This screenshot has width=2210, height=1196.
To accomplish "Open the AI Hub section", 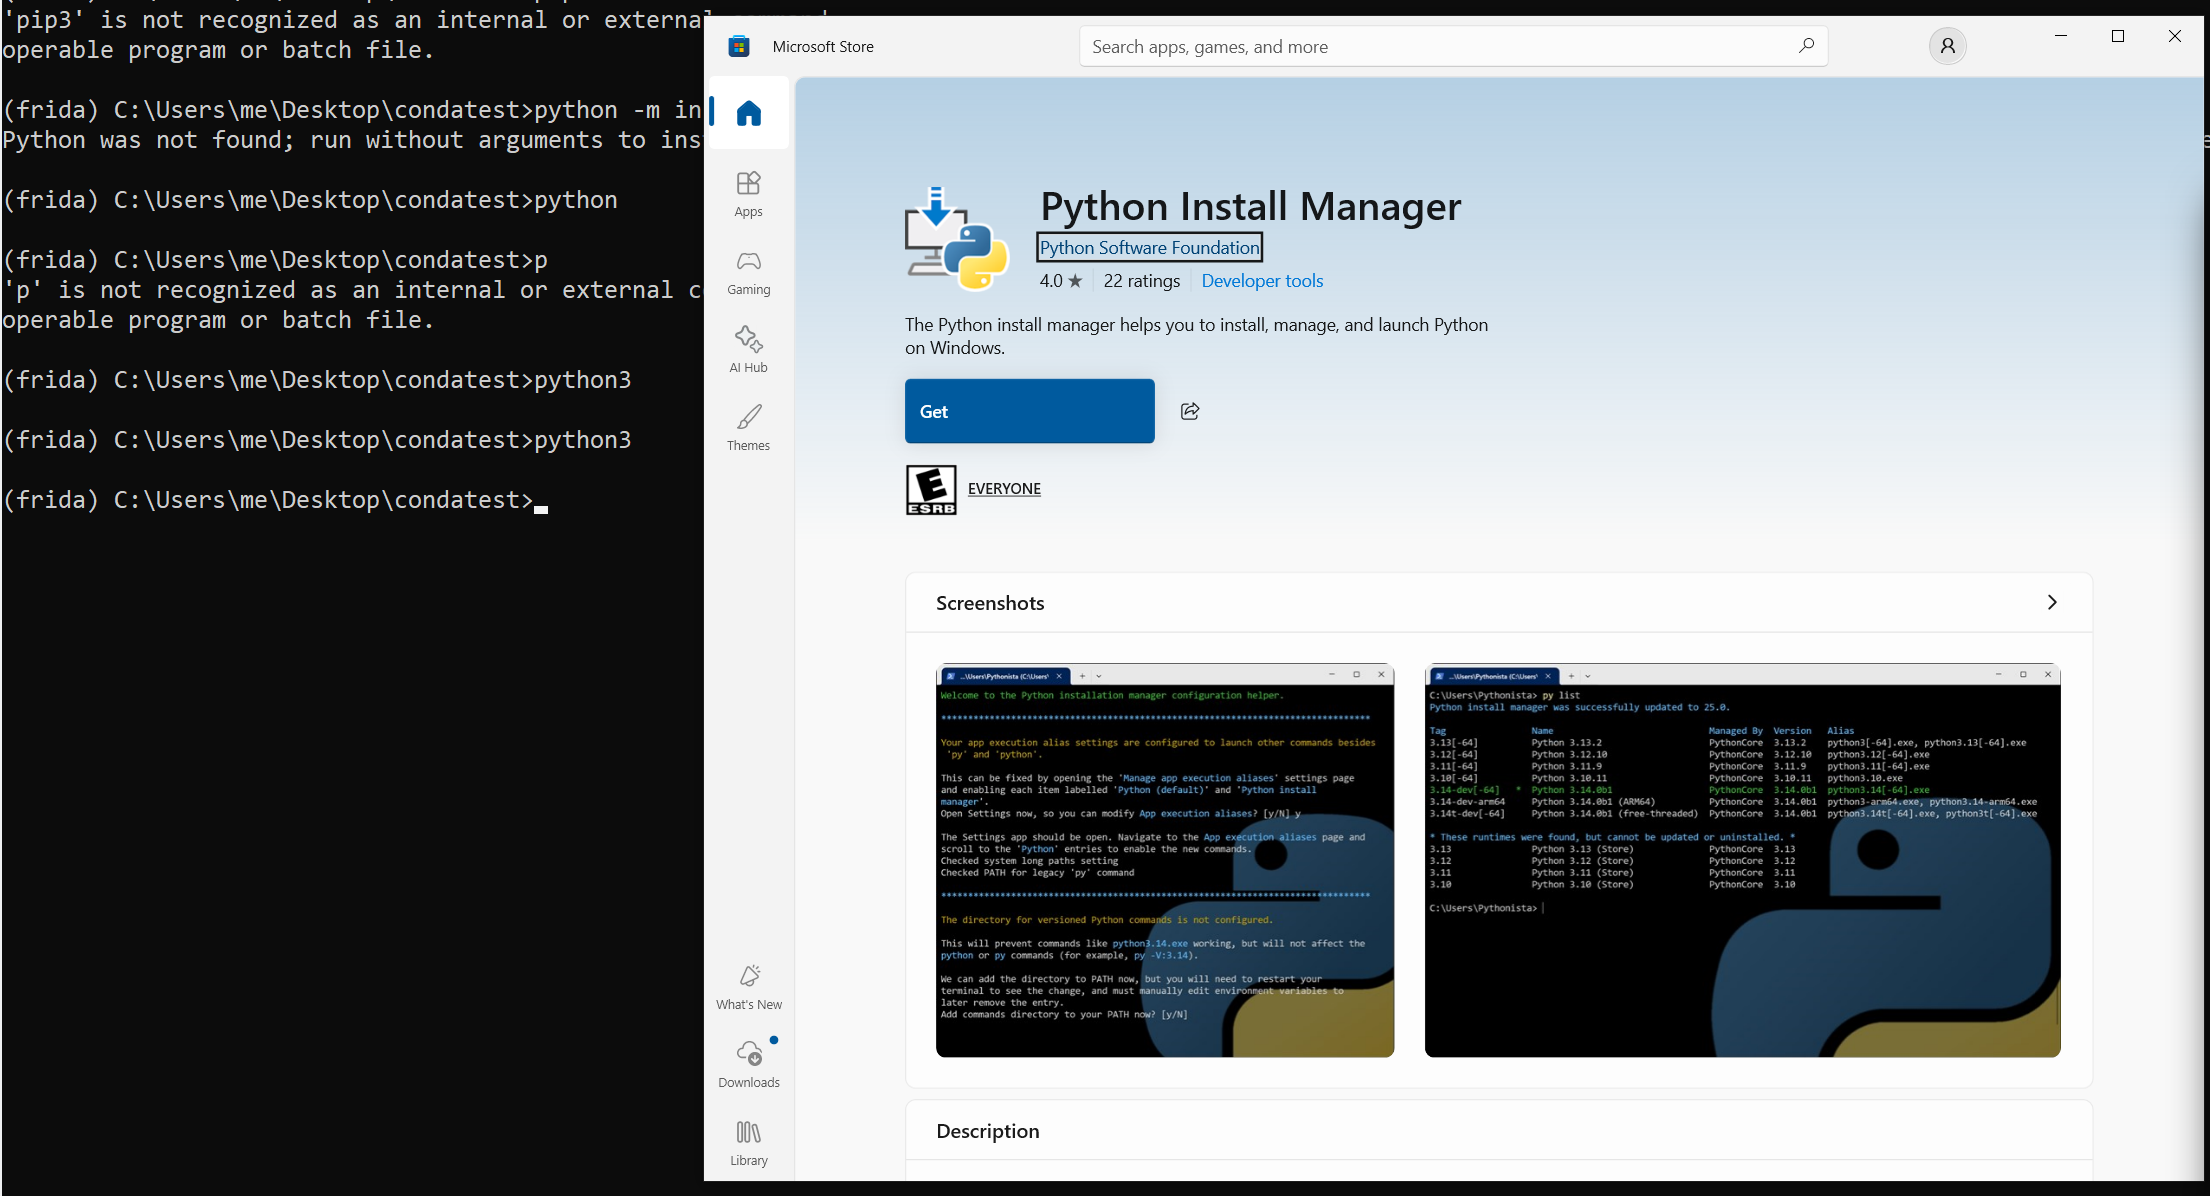I will tap(748, 350).
